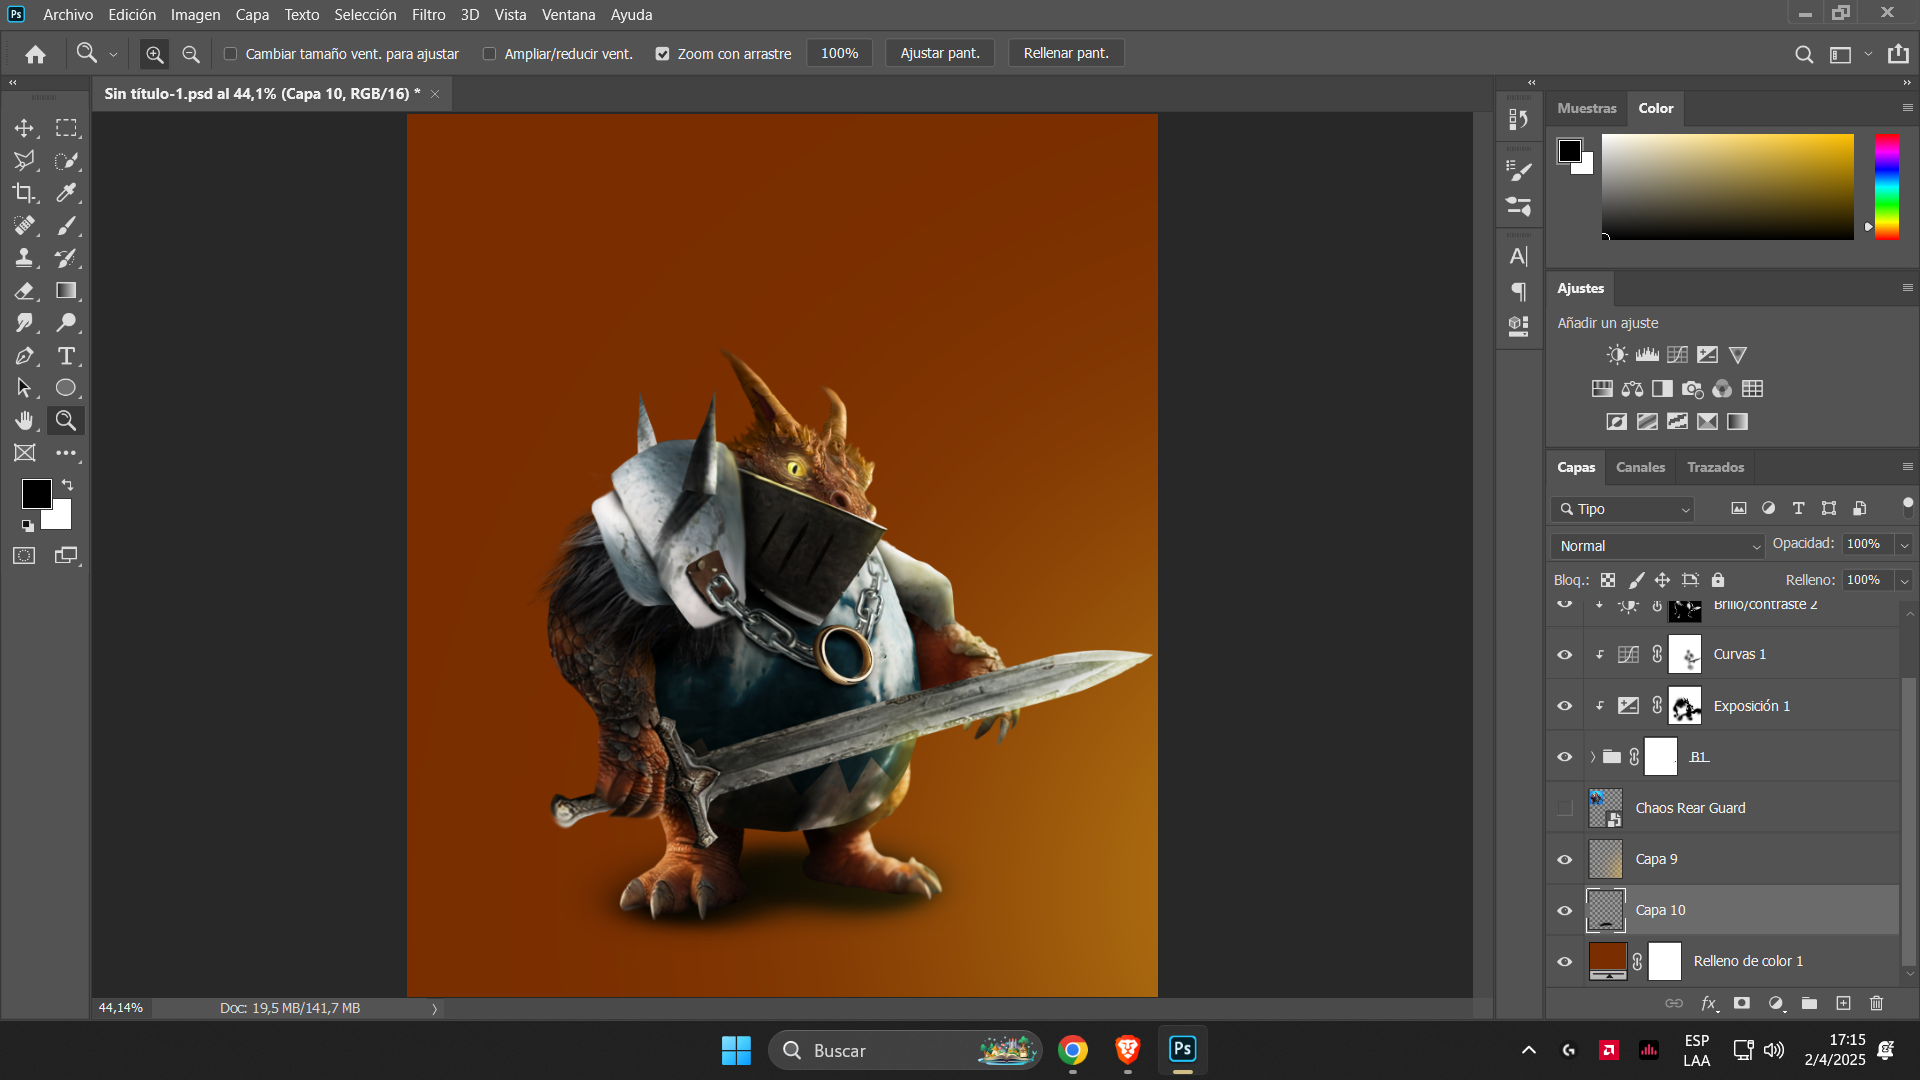Open the Filtro menu
Image resolution: width=1920 pixels, height=1080 pixels.
(x=428, y=15)
